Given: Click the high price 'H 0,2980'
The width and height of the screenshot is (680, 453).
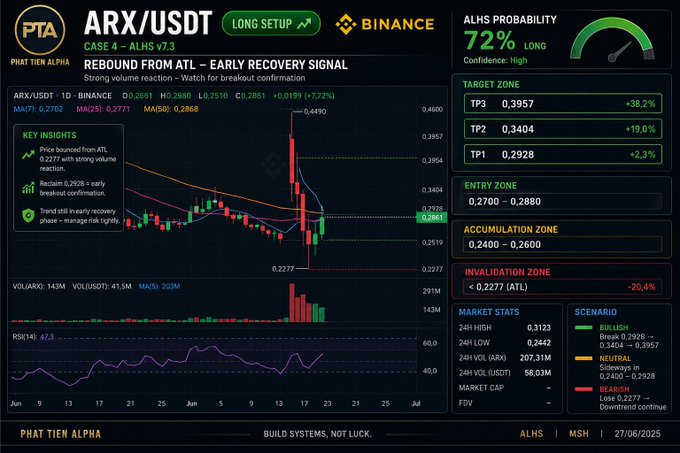Looking at the screenshot, I should [x=176, y=95].
